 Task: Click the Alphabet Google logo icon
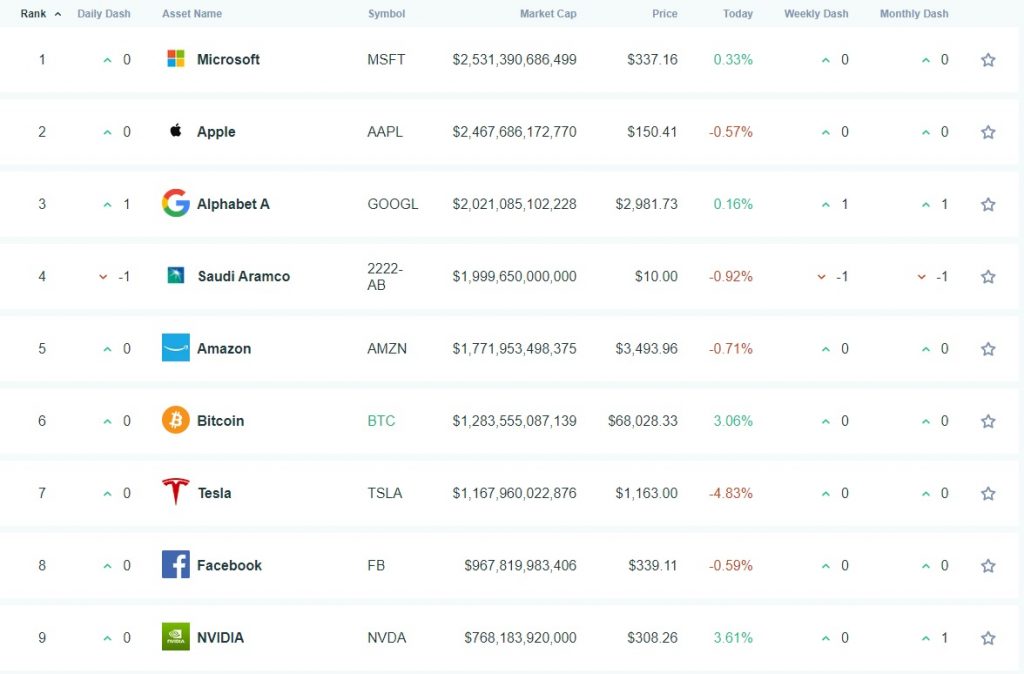pos(176,204)
